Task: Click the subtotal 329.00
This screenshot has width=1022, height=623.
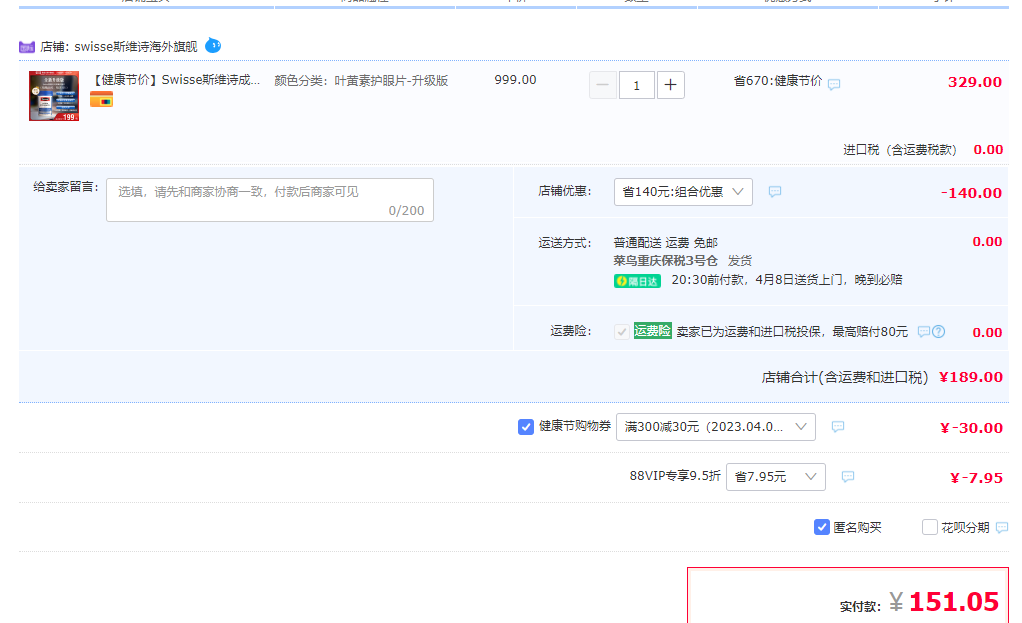Action: click(x=974, y=82)
